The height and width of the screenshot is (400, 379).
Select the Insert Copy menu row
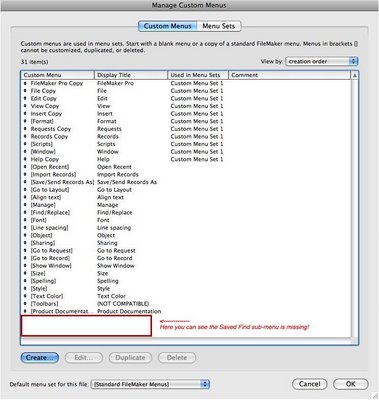[x=186, y=114]
